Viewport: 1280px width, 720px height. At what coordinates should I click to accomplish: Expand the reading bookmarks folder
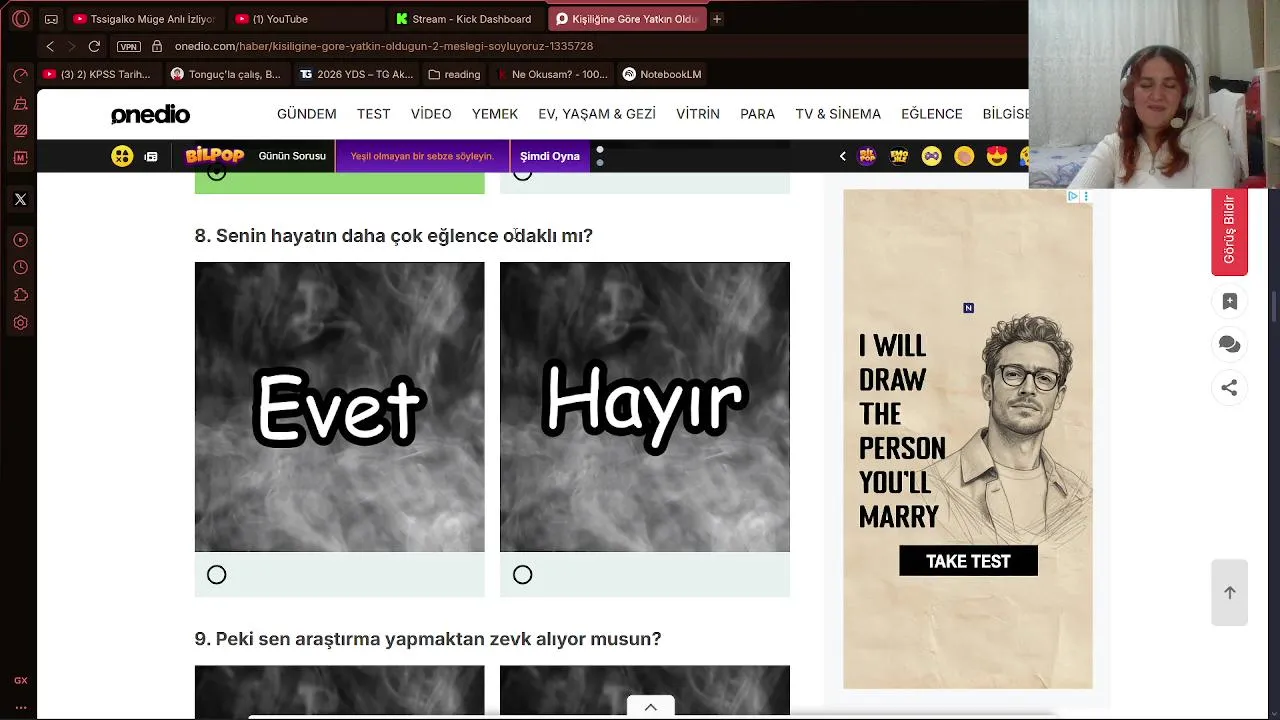tap(454, 74)
